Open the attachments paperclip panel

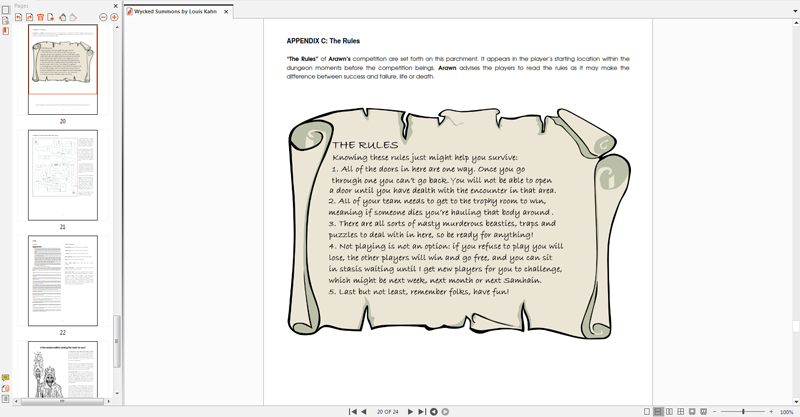point(5,388)
